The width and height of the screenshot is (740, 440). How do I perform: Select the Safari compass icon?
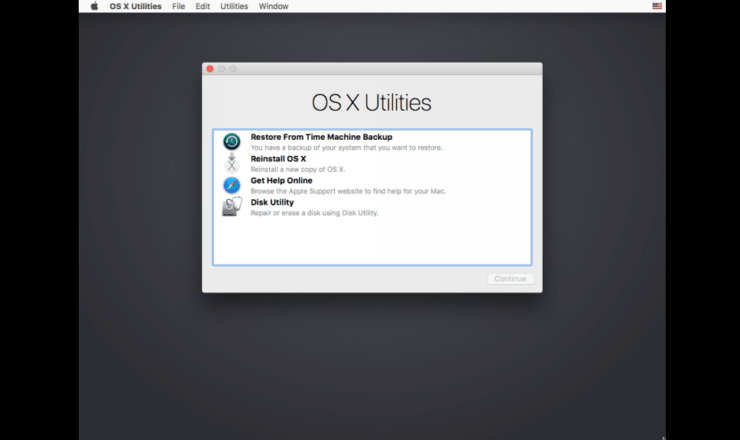[232, 185]
